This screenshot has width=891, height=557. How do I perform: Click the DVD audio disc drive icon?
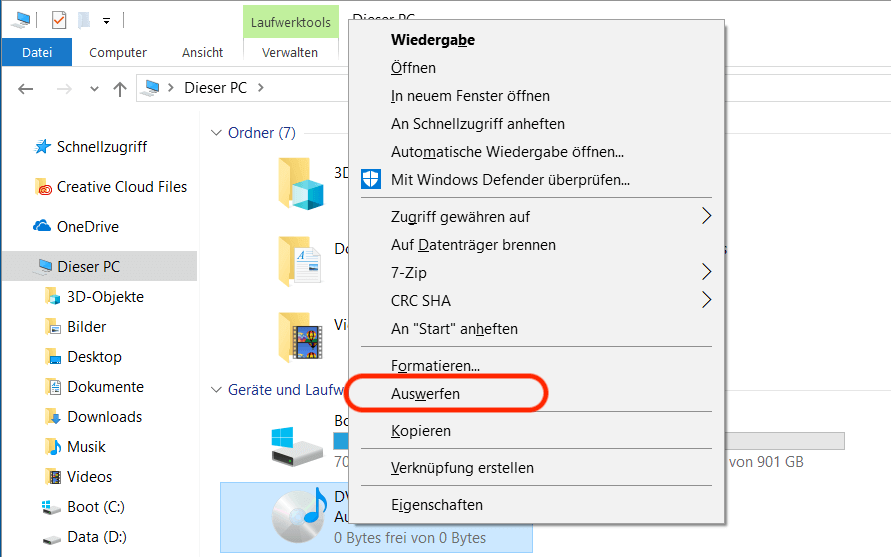point(299,516)
